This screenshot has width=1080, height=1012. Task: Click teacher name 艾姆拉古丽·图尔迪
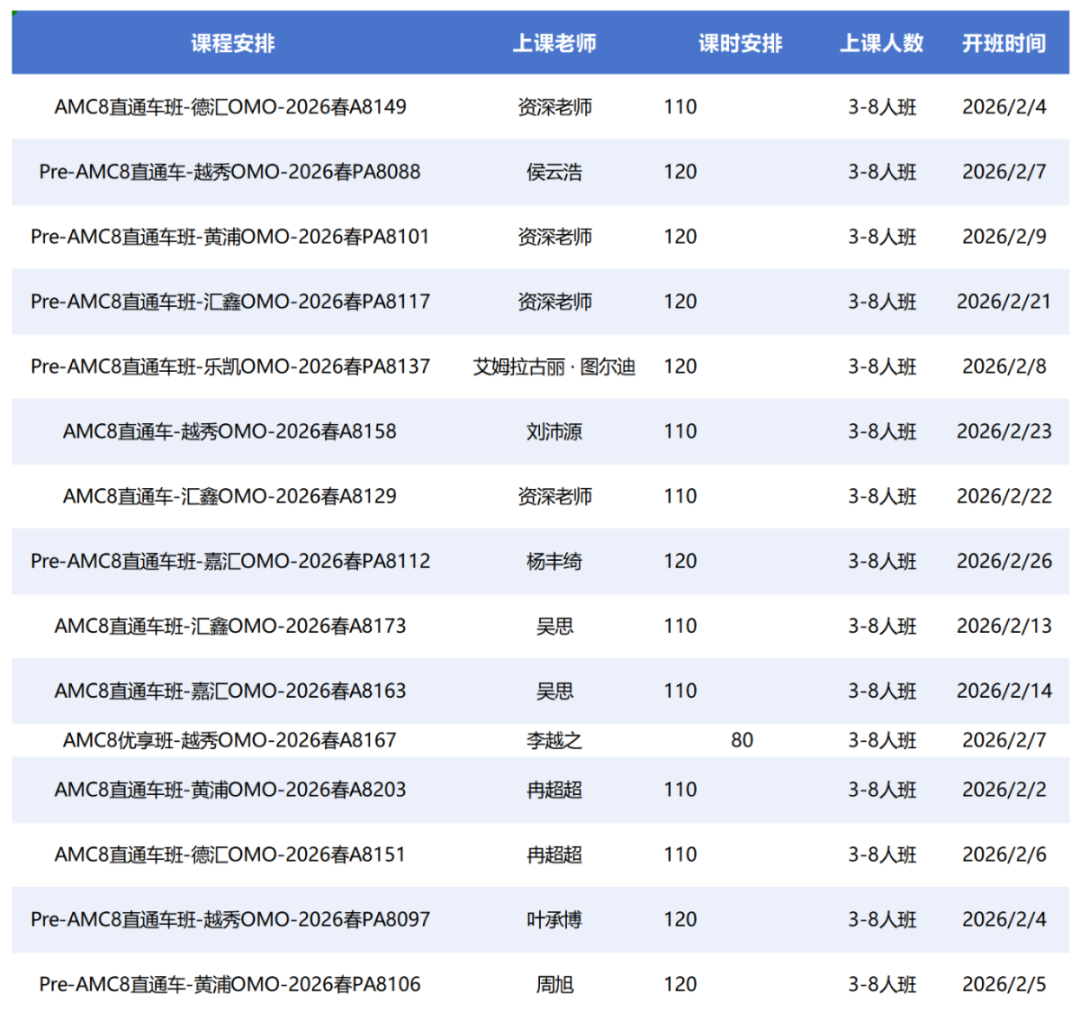click(x=556, y=367)
